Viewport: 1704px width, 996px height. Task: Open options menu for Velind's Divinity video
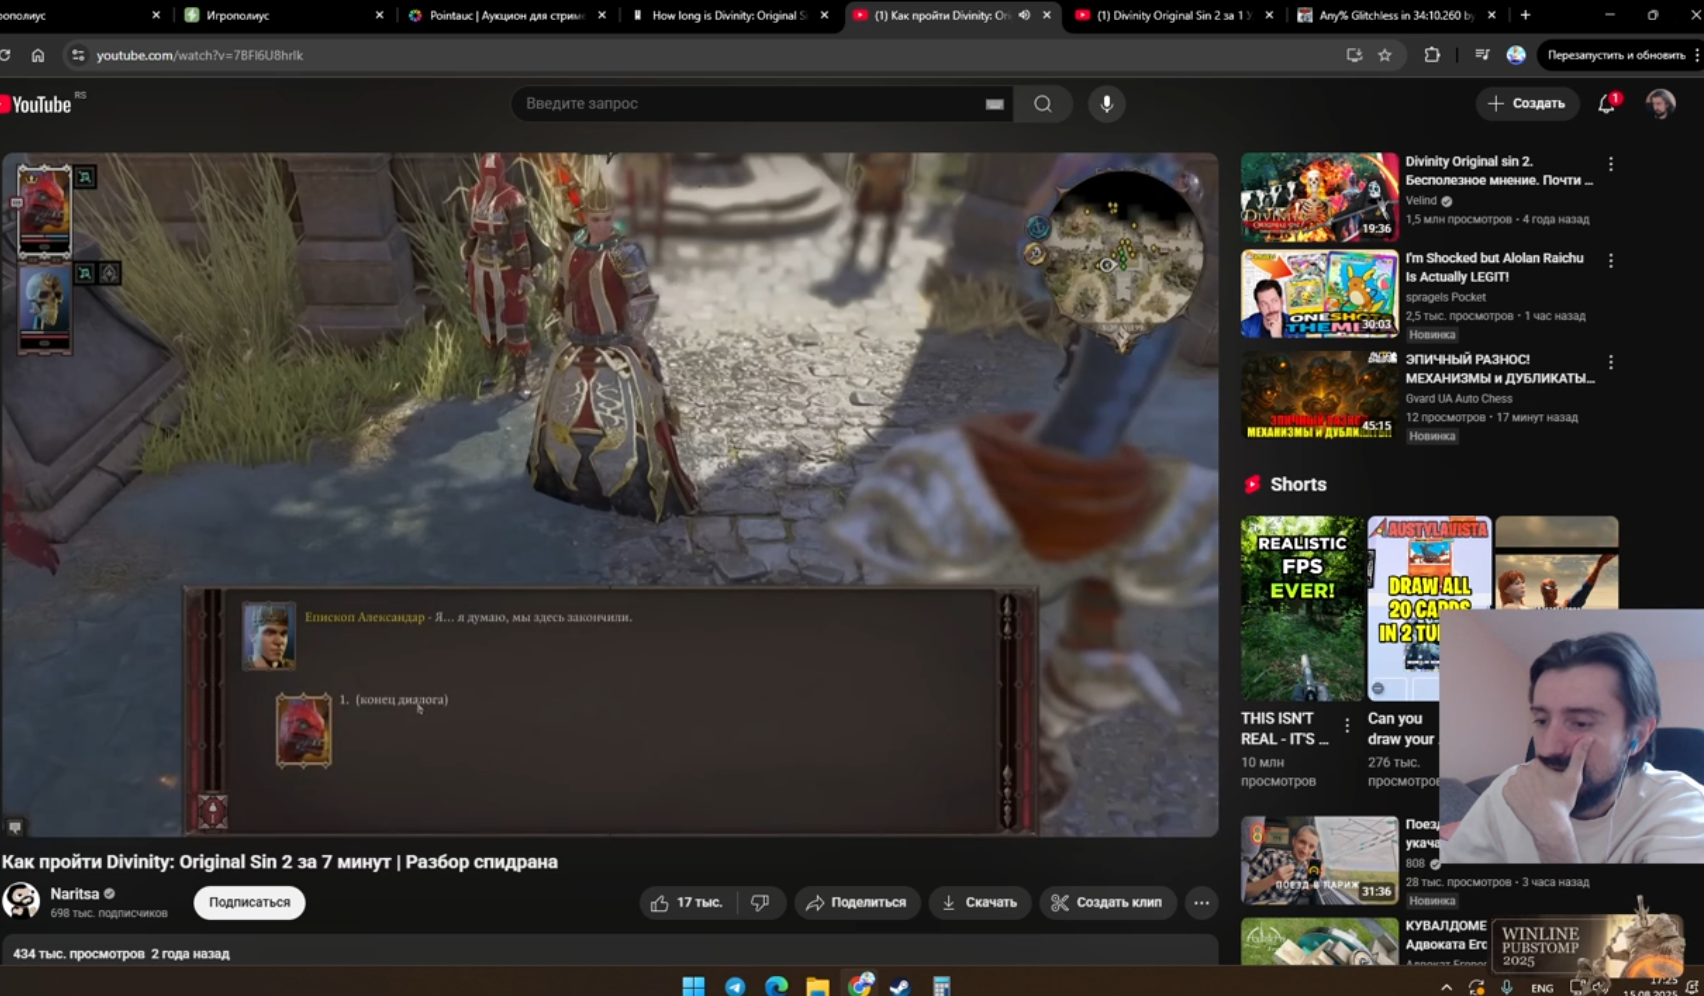[1610, 164]
